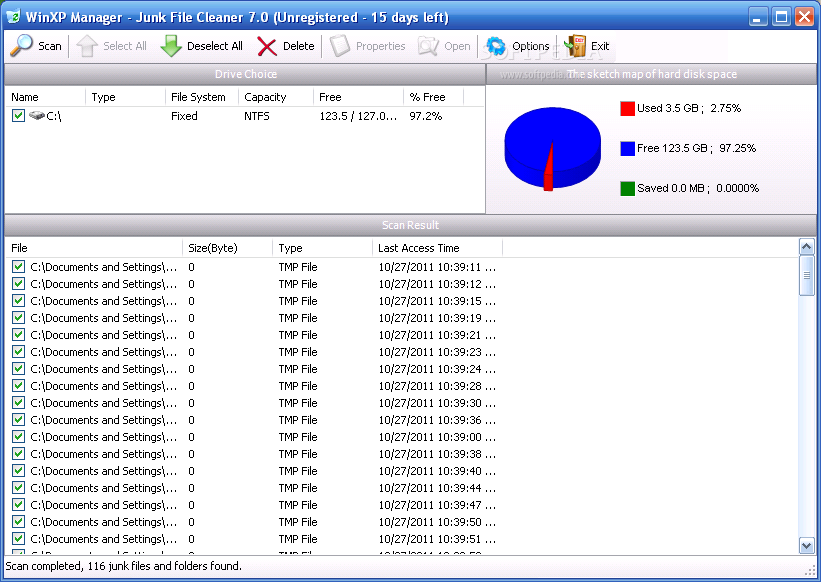The image size is (821, 582).
Task: Click the Scan button label
Action: coord(50,46)
